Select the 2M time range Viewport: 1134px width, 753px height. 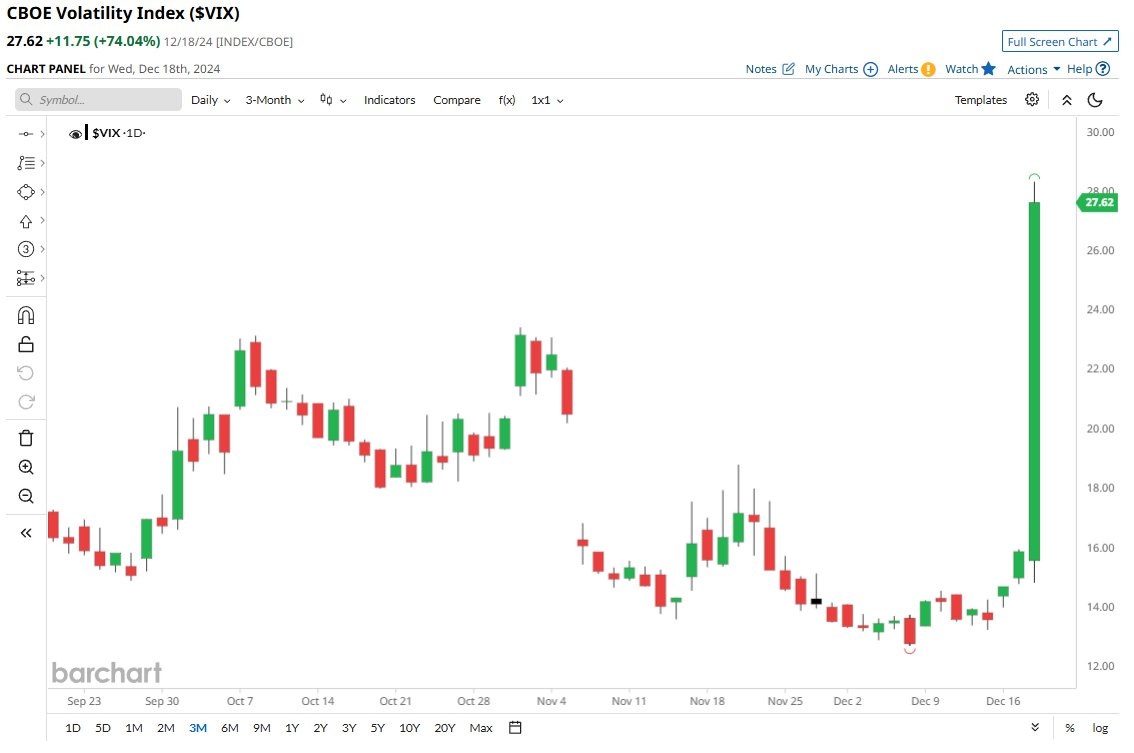click(x=166, y=728)
